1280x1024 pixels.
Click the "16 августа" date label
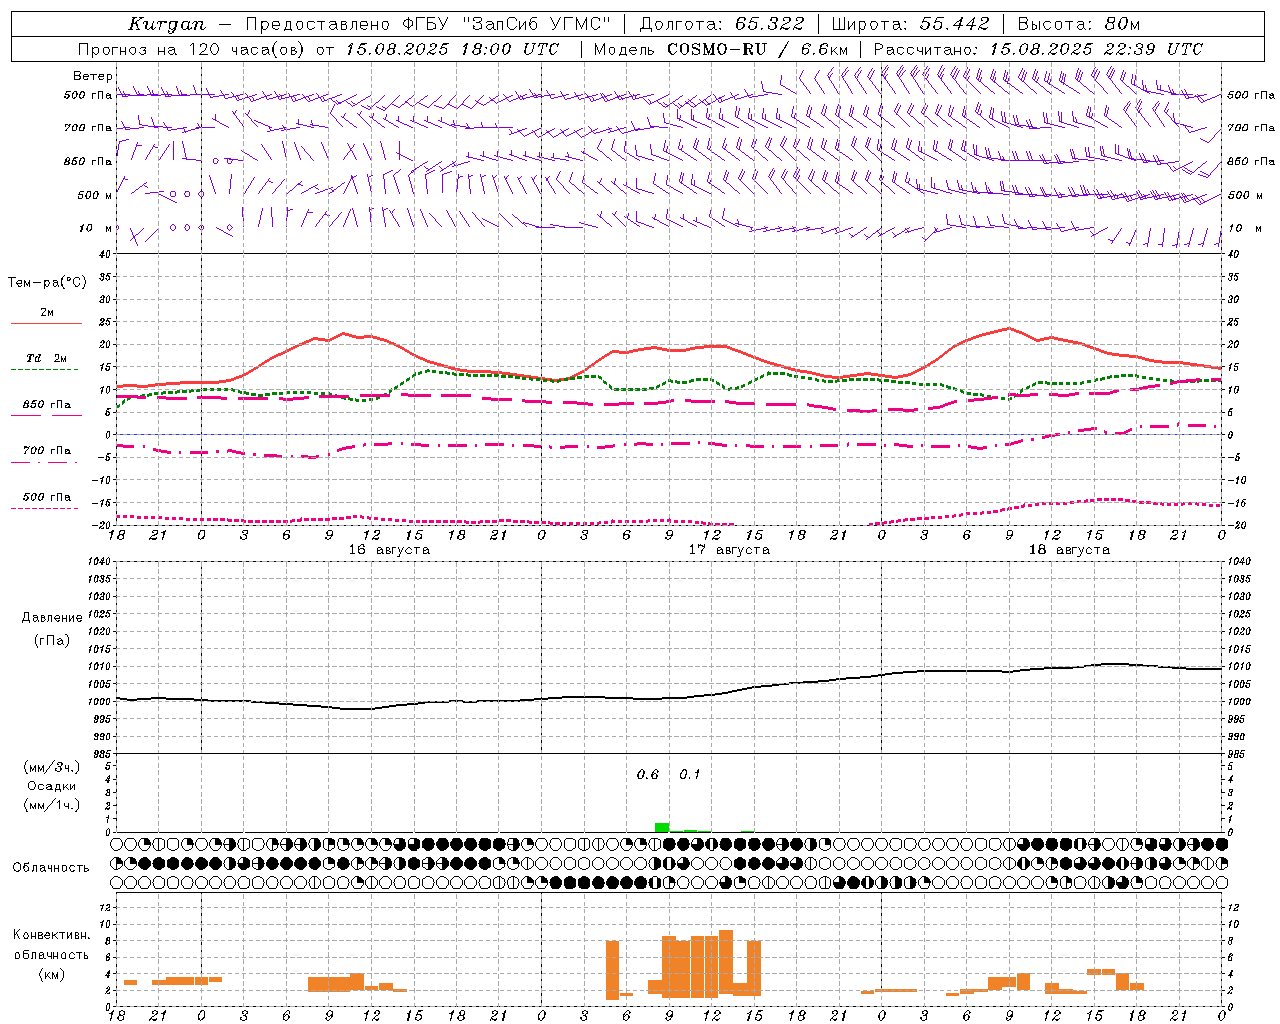click(x=389, y=550)
